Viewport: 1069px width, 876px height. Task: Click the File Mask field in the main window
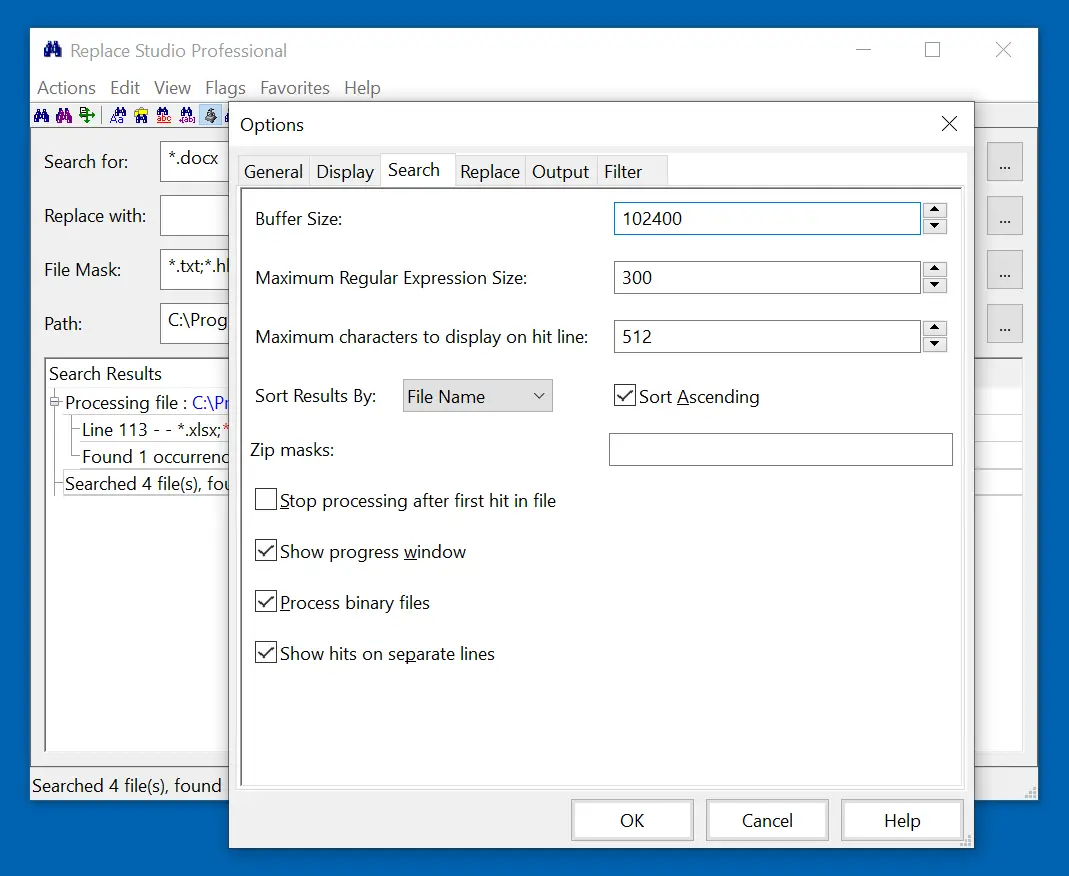click(x=195, y=269)
